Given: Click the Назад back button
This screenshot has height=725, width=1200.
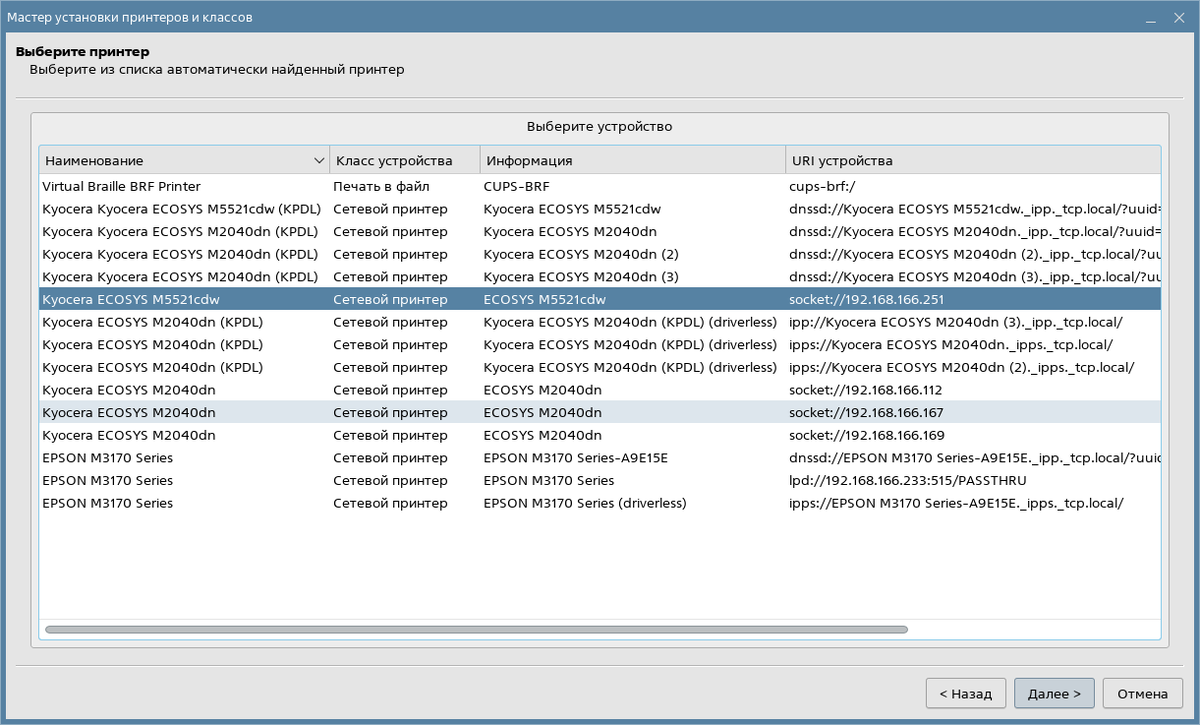Looking at the screenshot, I should click(x=966, y=693).
